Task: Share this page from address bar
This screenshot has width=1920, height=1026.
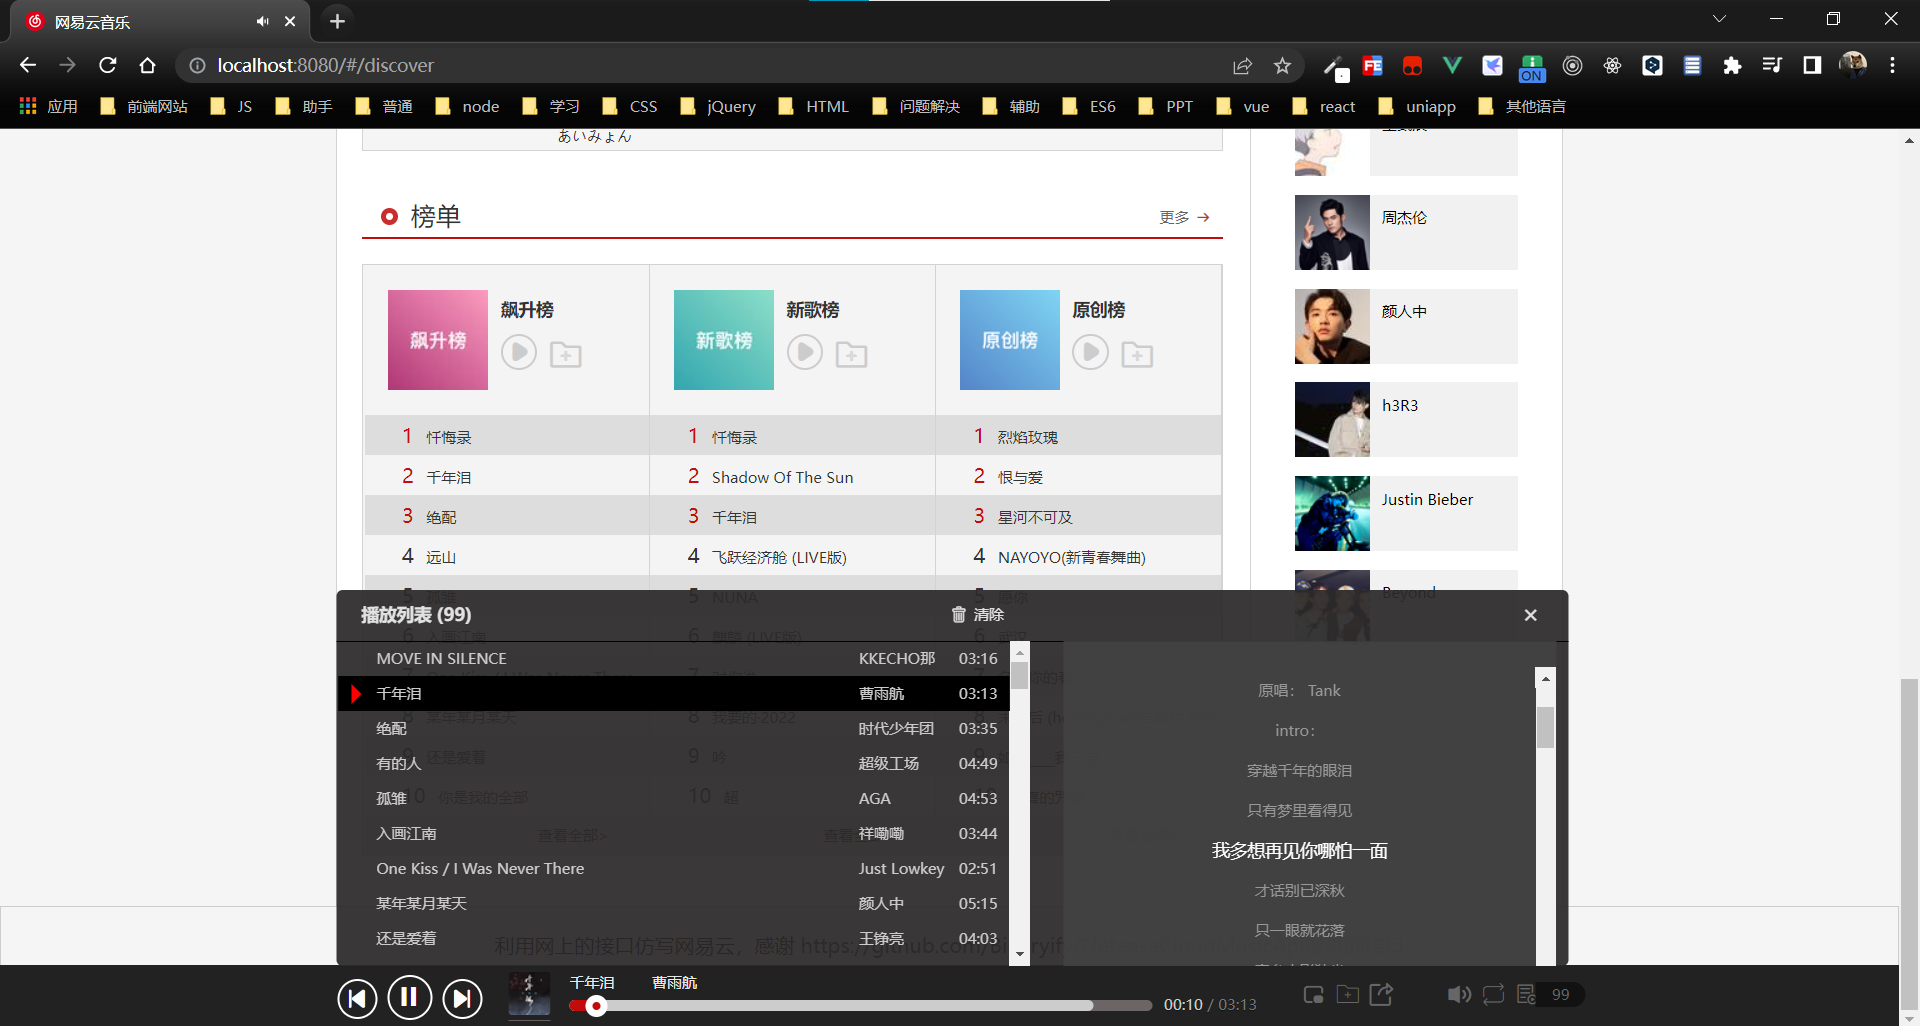Action: [x=1242, y=65]
